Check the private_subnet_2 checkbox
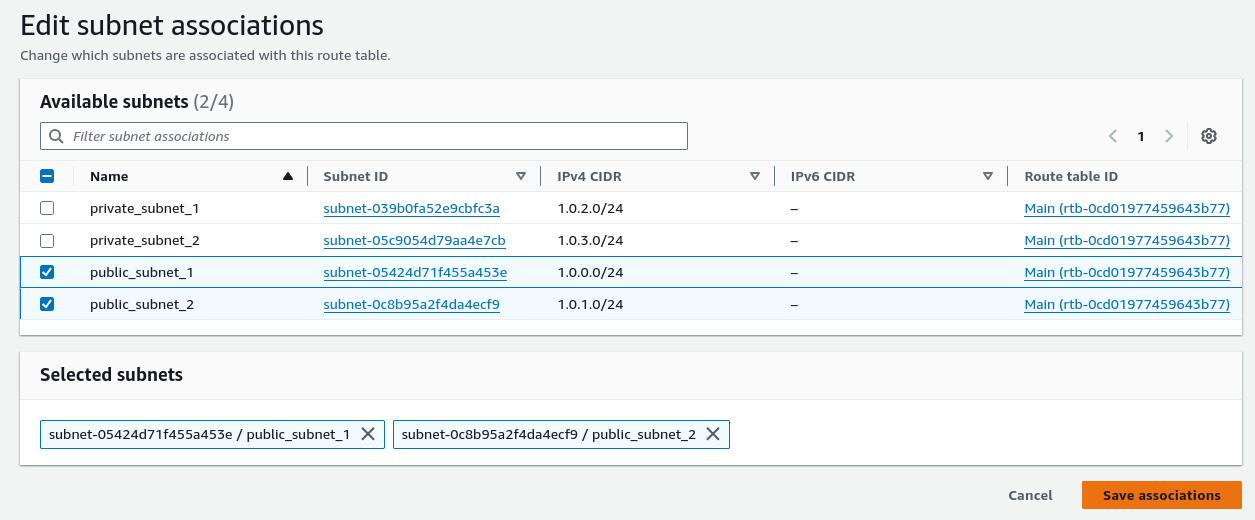The height and width of the screenshot is (520, 1255). pyautogui.click(x=47, y=240)
